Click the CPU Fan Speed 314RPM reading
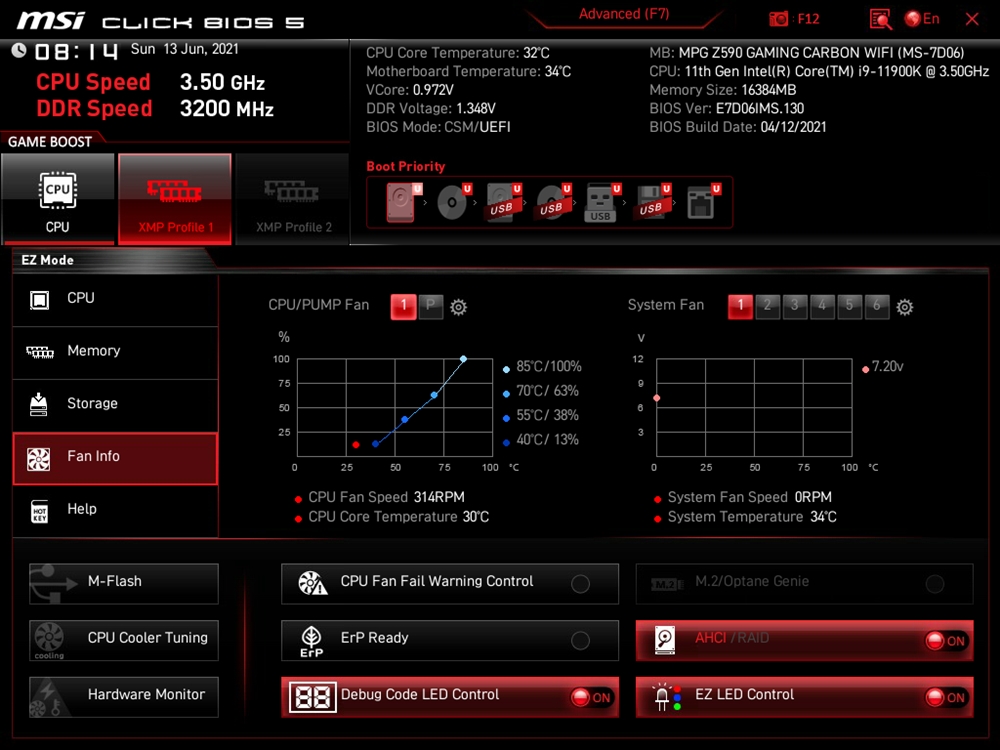The image size is (1000, 750). click(386, 497)
